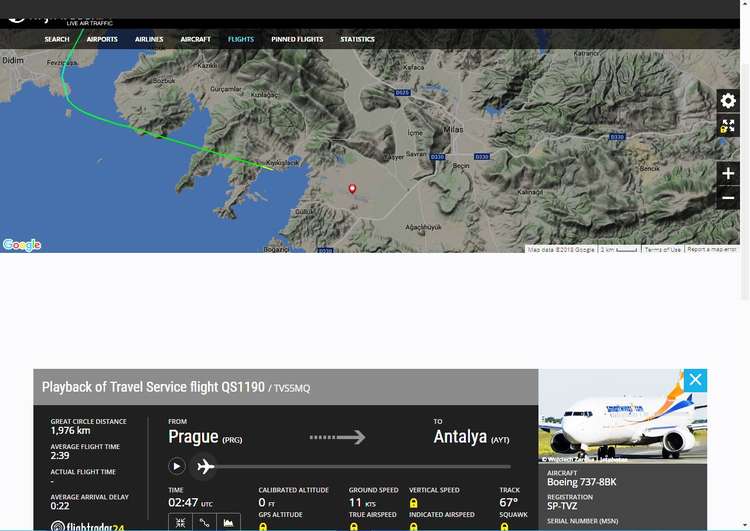Toggle the flight route path icon
750x531 pixels.
click(x=205, y=522)
